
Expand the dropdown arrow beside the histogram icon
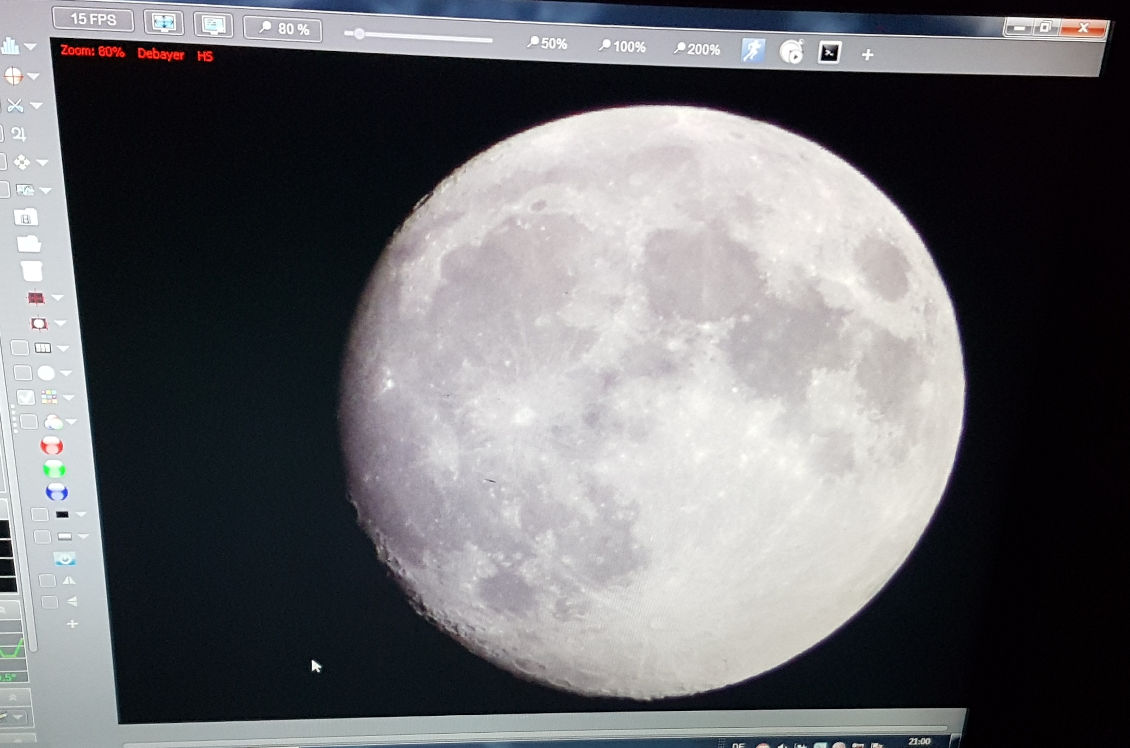tap(30, 47)
